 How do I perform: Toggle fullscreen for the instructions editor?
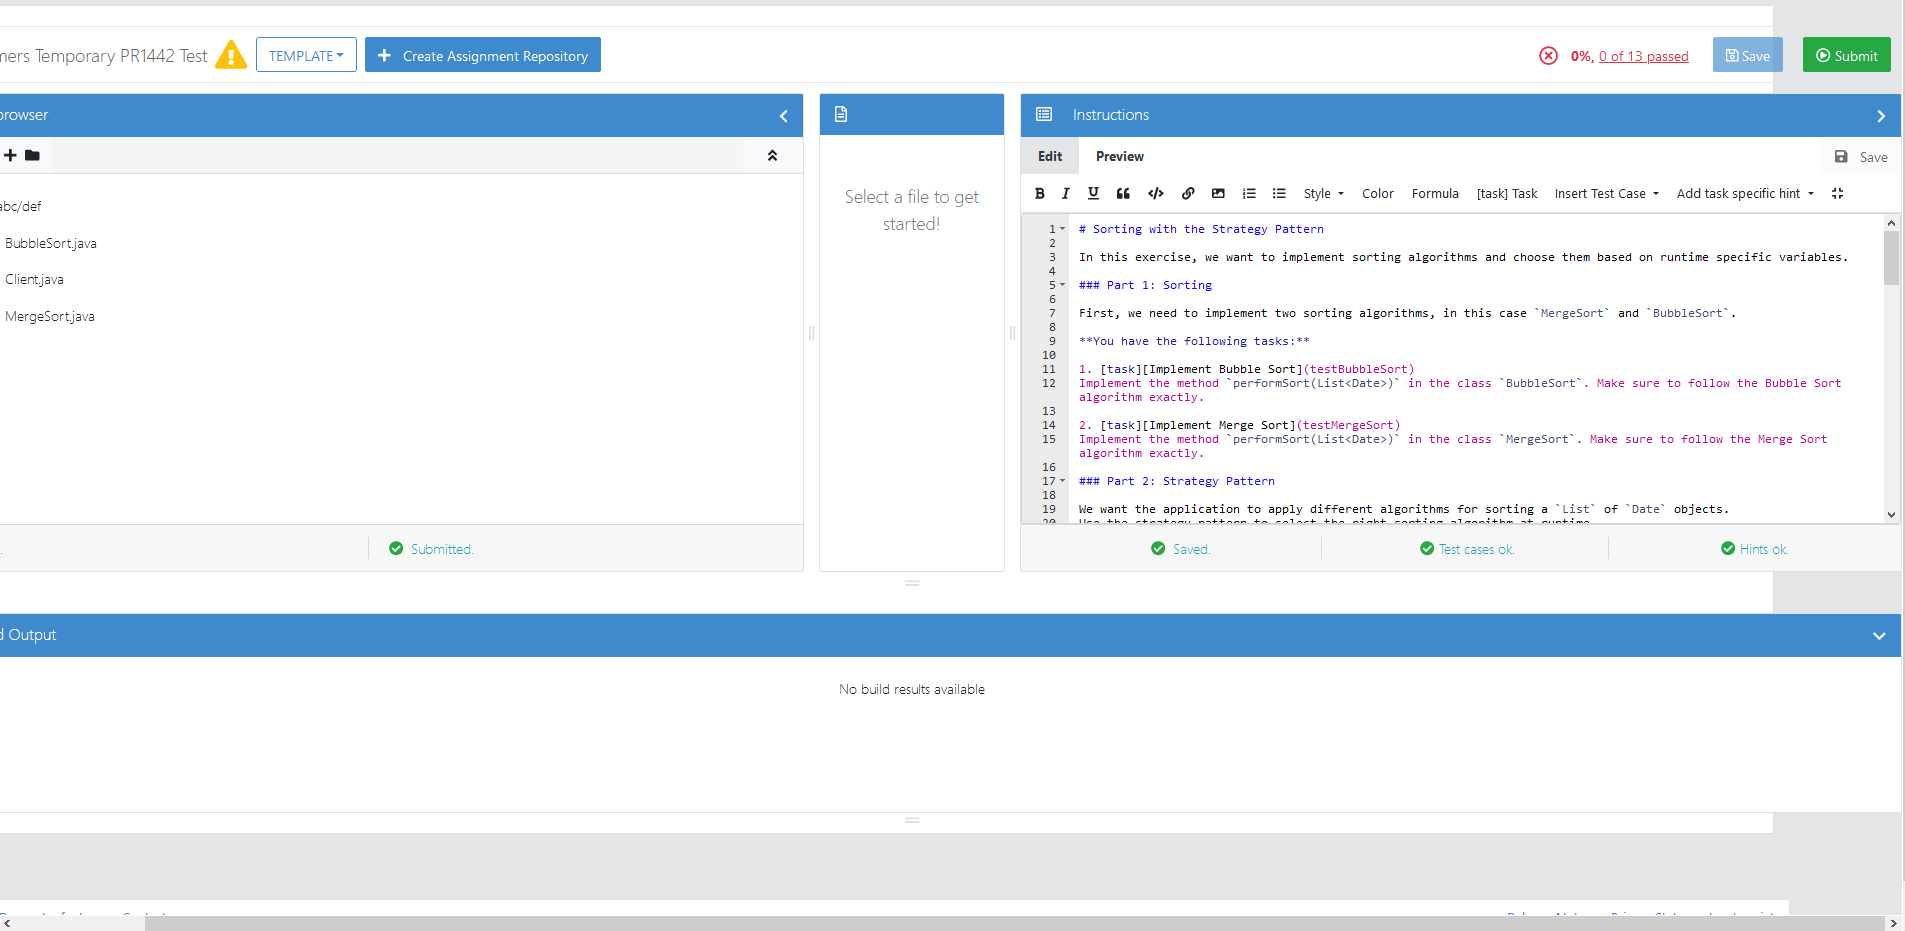coord(1837,194)
